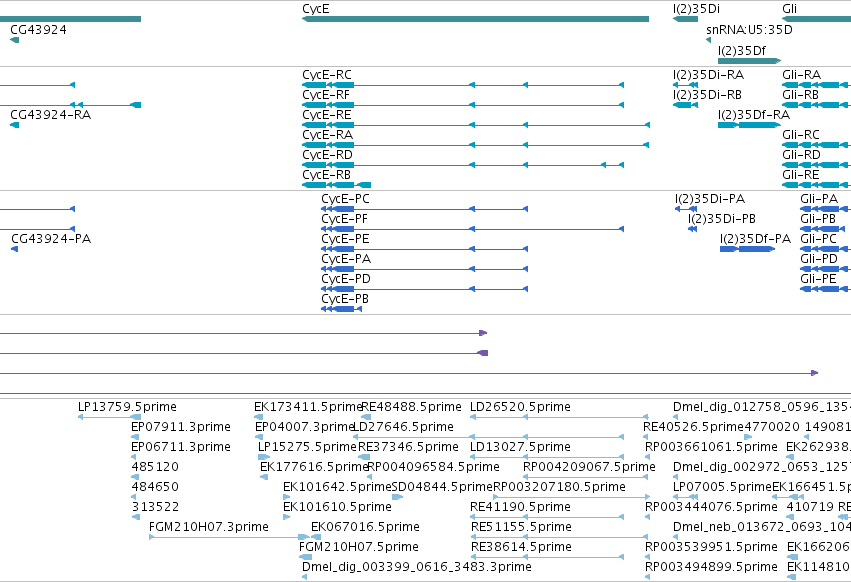The image size is (851, 582).
Task: Select CycE-PD protein label
Action: [x=346, y=279]
